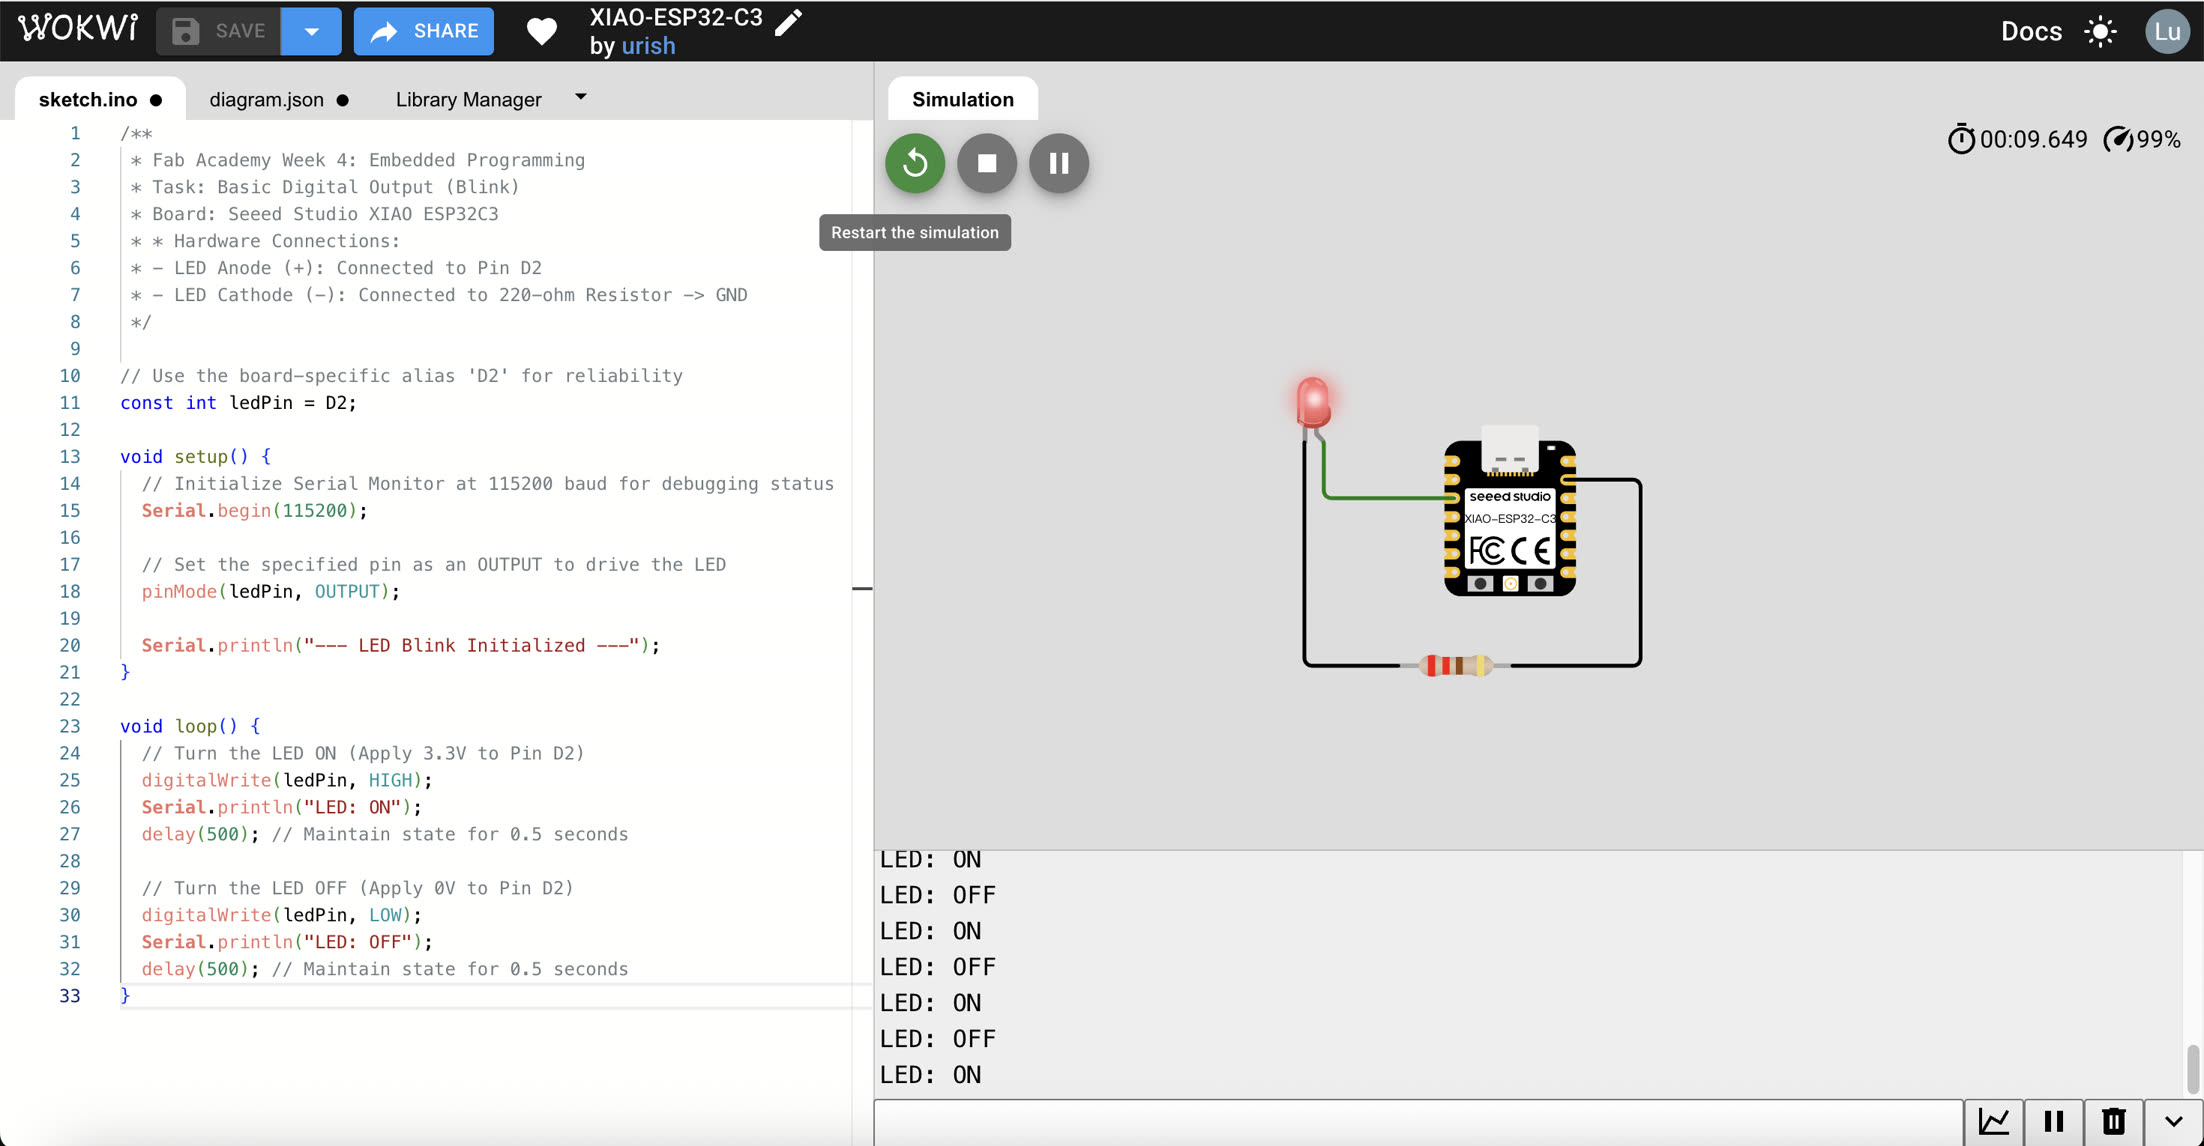Pause the serial monitor output
The width and height of the screenshot is (2204, 1146).
2054,1122
